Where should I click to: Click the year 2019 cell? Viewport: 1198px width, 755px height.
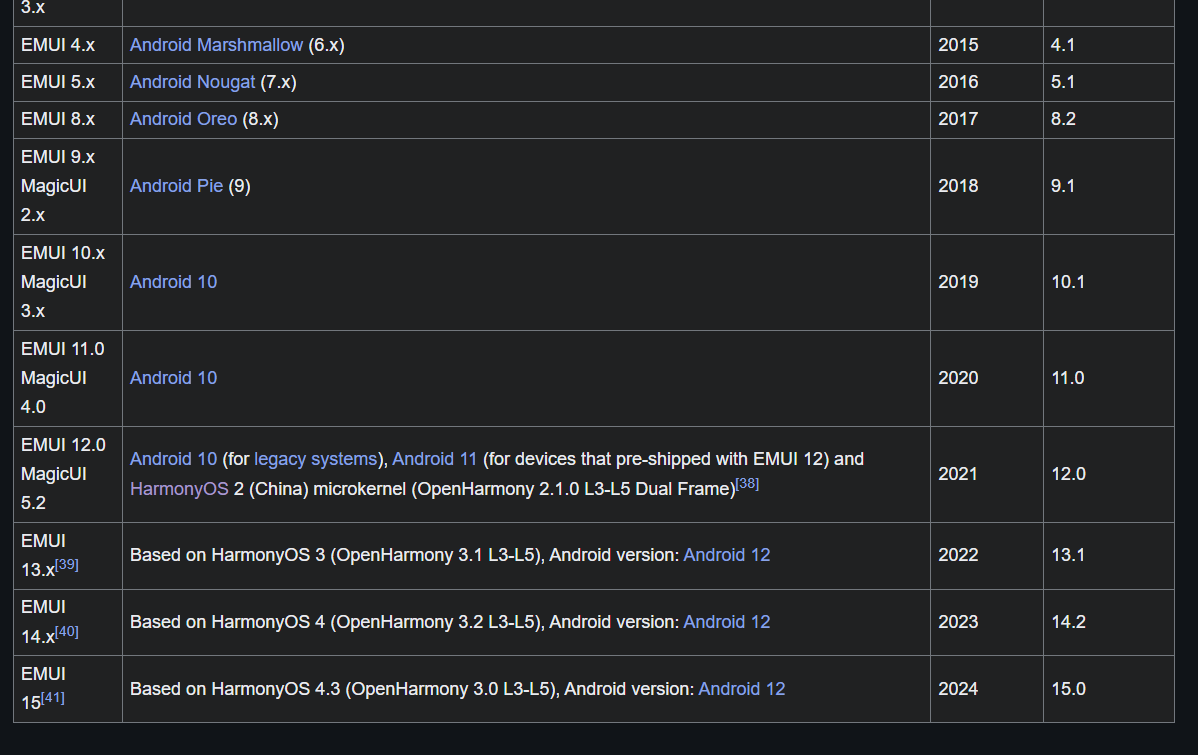click(986, 283)
